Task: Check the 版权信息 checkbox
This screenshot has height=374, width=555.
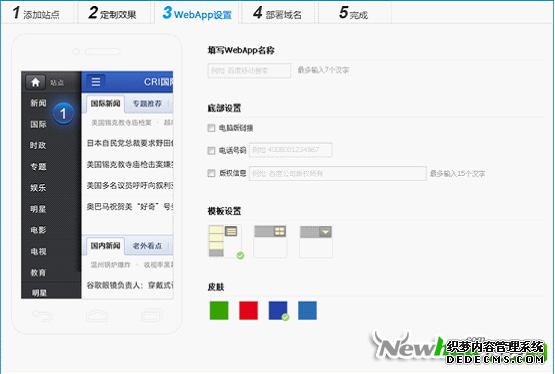Action: tap(211, 173)
